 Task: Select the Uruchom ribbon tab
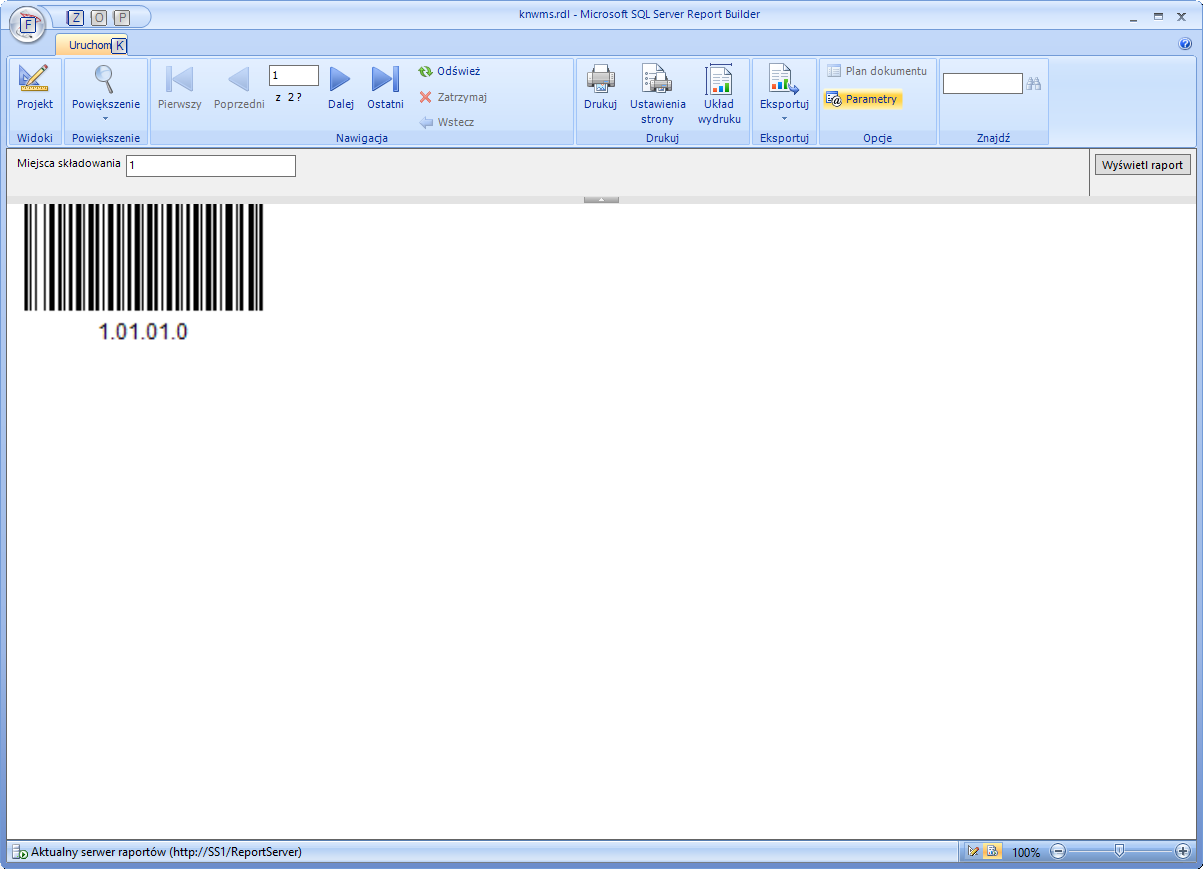[x=90, y=45]
